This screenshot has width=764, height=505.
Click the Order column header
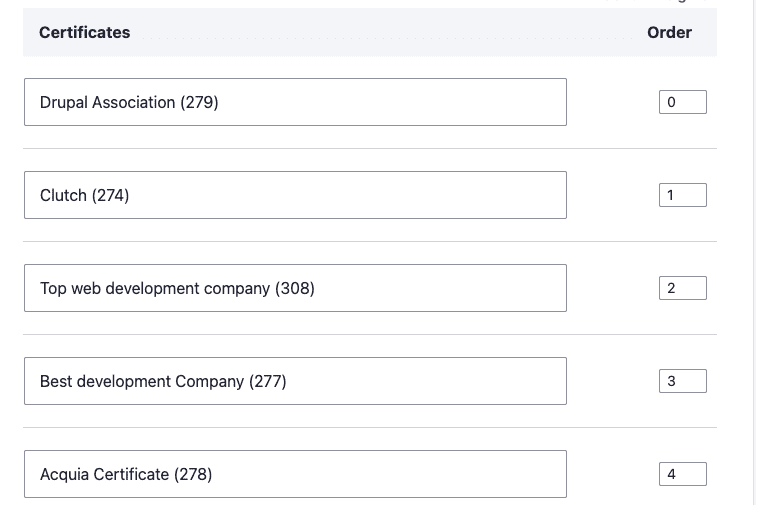(x=669, y=33)
